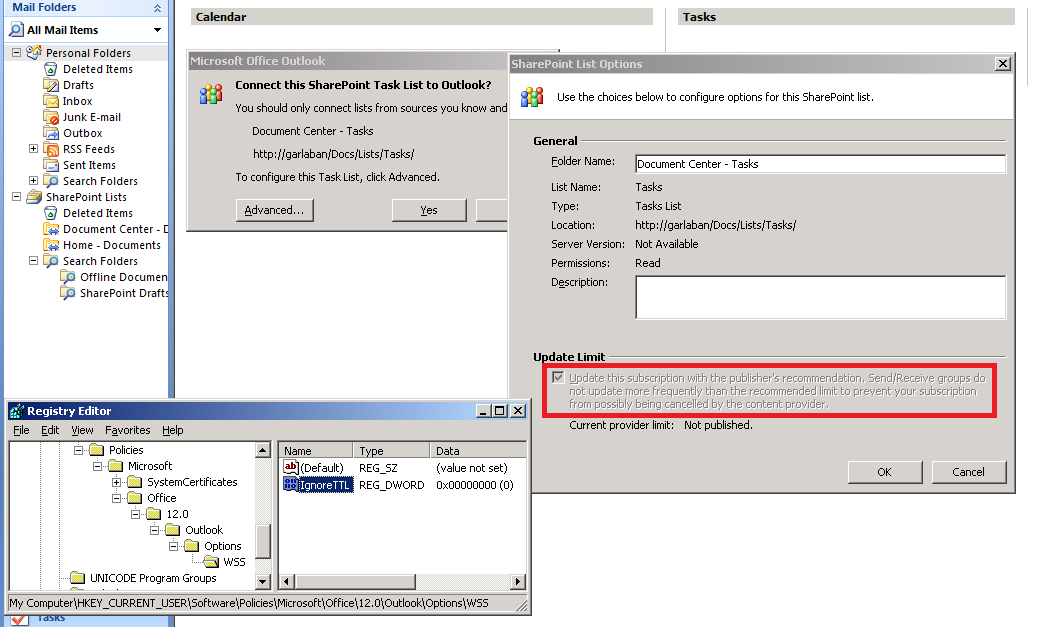Screen dimensions: 1037x627
Task: Maximize the Registry Editor window
Action: click(x=500, y=411)
